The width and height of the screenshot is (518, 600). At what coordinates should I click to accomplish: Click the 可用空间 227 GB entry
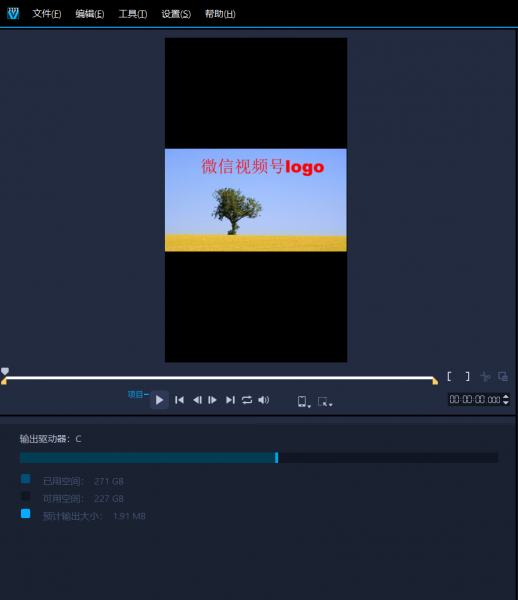(x=83, y=499)
